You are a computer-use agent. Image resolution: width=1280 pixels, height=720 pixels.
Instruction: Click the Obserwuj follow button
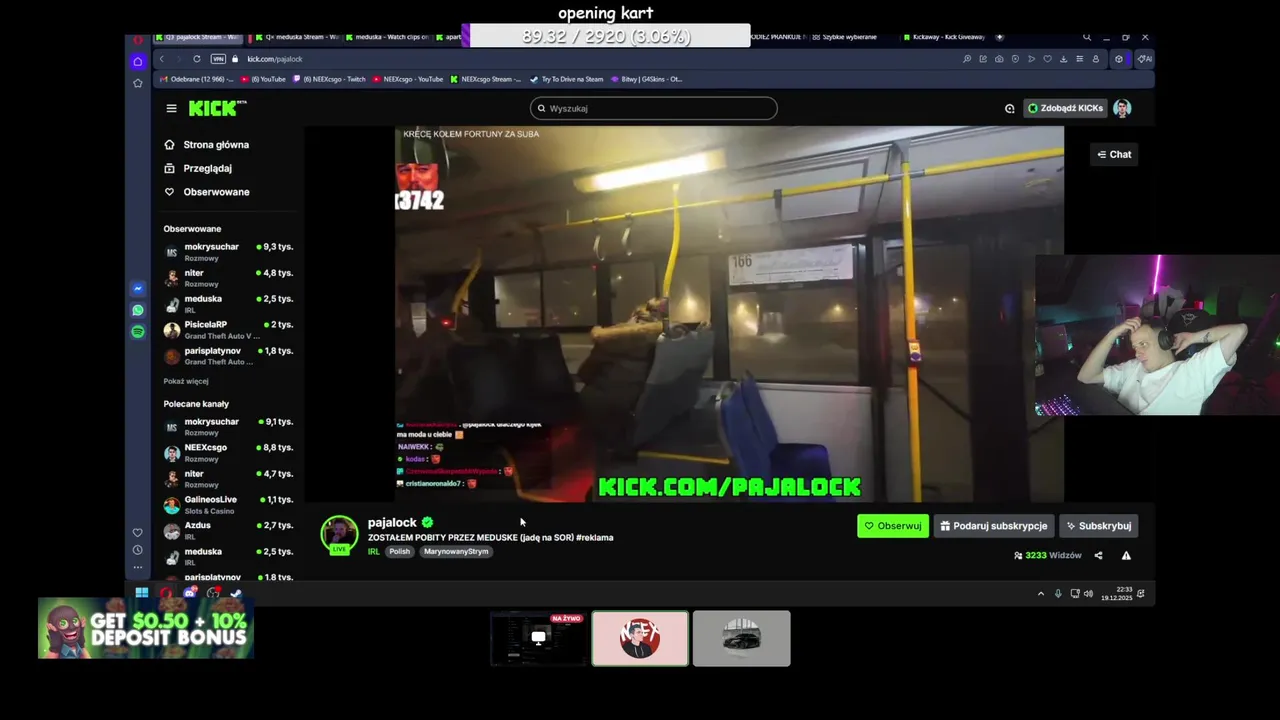[892, 526]
